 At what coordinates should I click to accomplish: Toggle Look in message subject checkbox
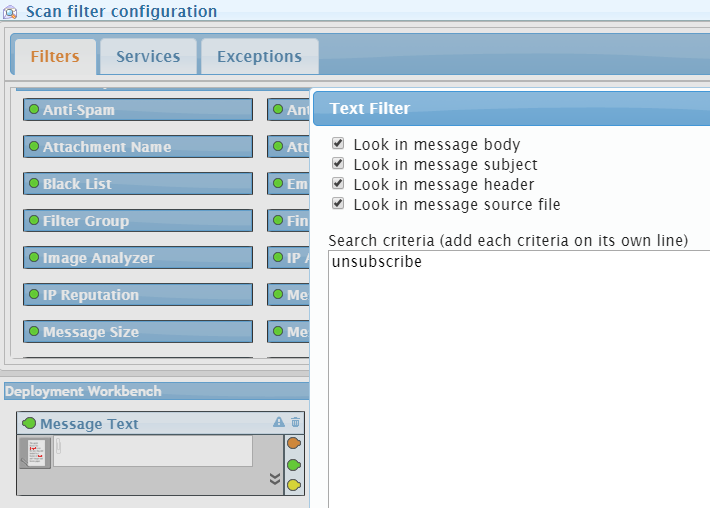click(x=338, y=164)
